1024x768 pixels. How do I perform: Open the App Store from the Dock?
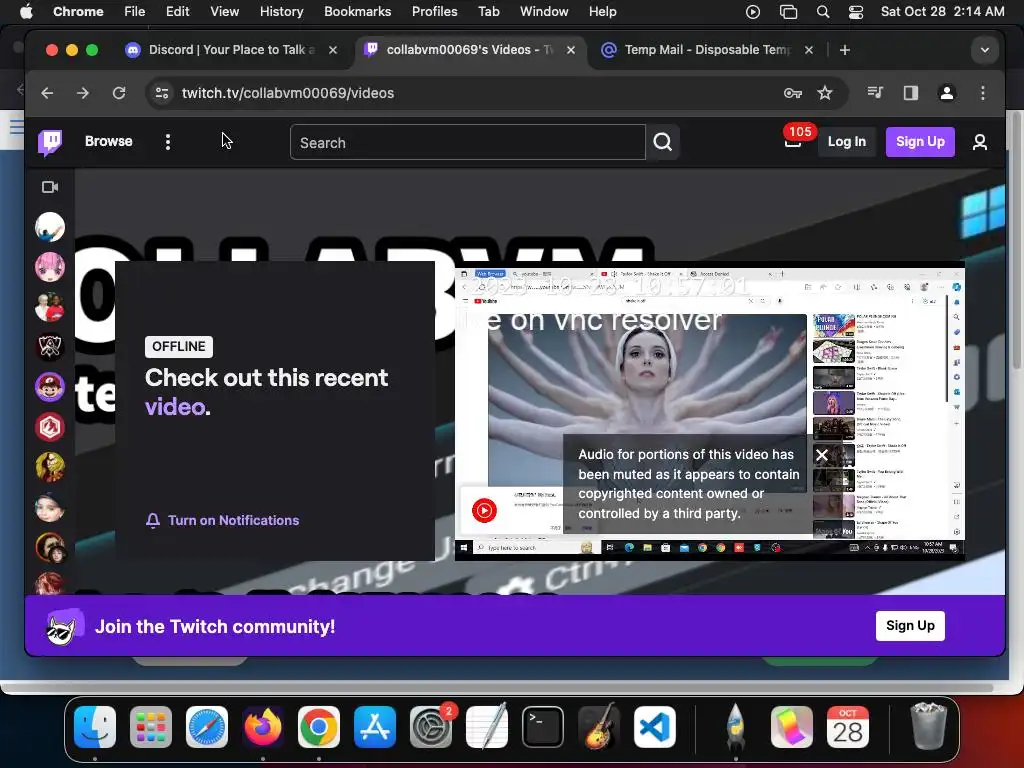(x=375, y=727)
